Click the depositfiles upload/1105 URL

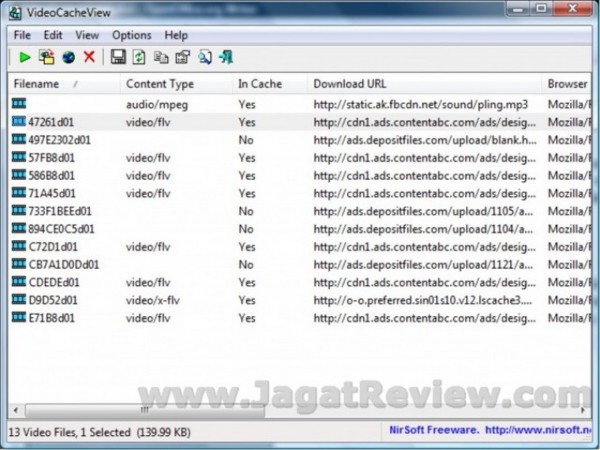[x=423, y=211]
